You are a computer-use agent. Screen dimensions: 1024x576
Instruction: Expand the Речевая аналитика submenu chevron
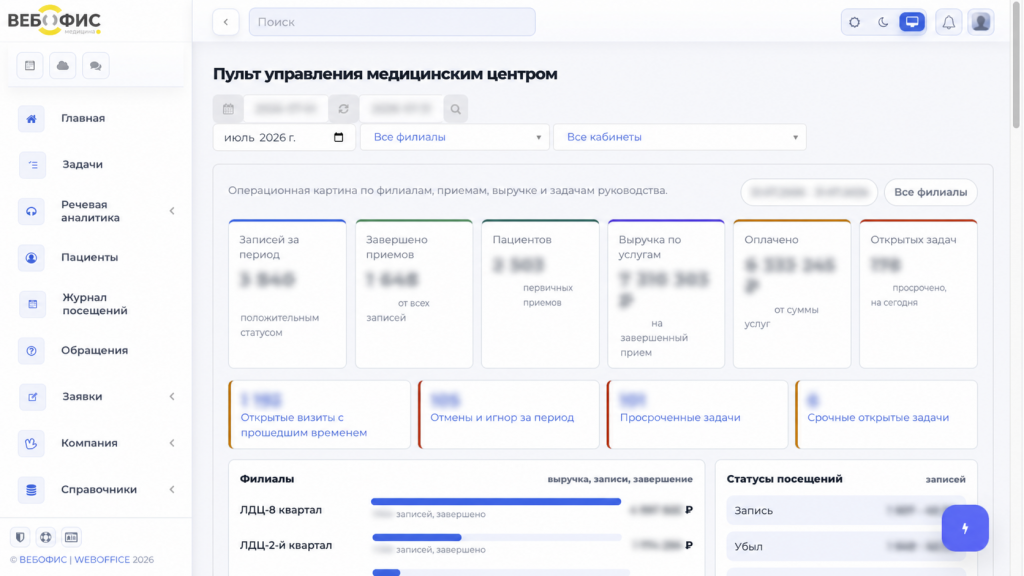click(172, 211)
